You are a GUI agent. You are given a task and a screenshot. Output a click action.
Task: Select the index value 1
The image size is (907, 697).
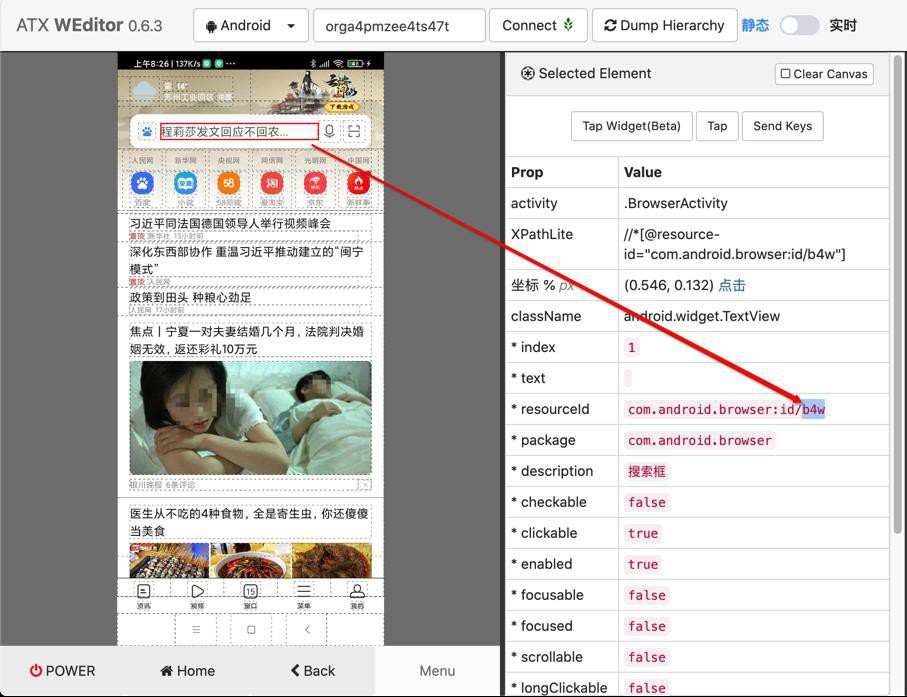632,348
